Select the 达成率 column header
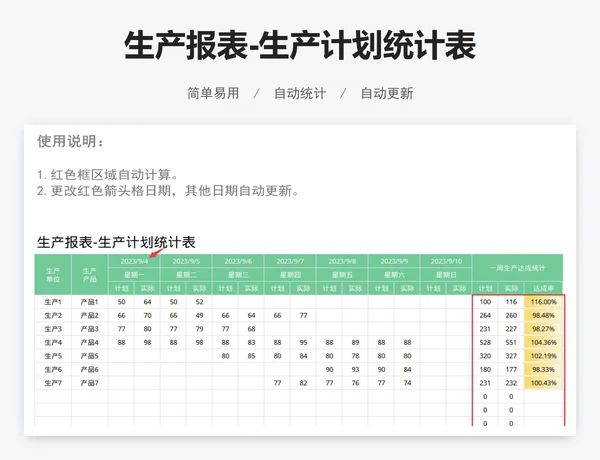 (543, 288)
